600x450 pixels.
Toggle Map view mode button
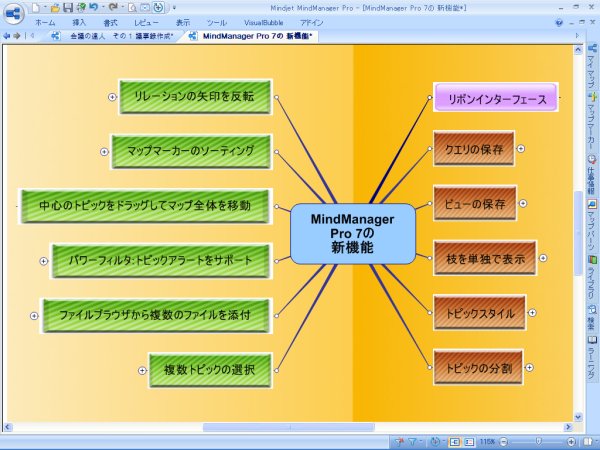coord(455,442)
